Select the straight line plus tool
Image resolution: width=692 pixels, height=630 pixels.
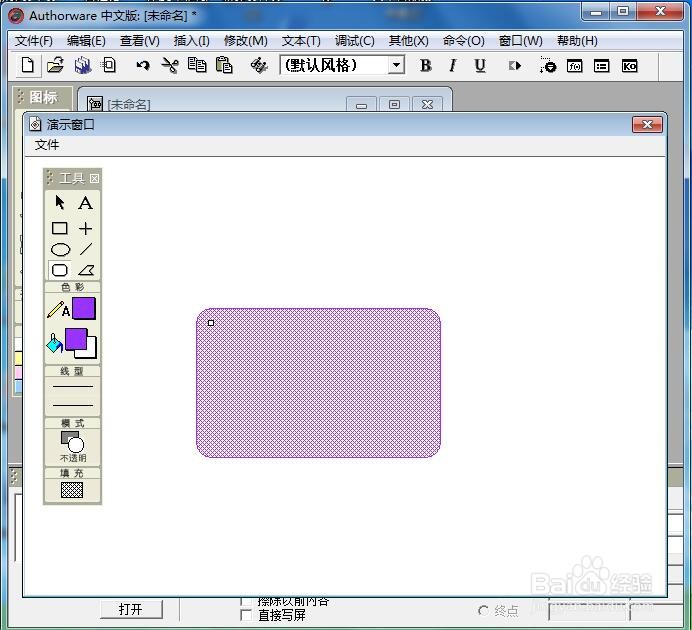click(x=86, y=228)
